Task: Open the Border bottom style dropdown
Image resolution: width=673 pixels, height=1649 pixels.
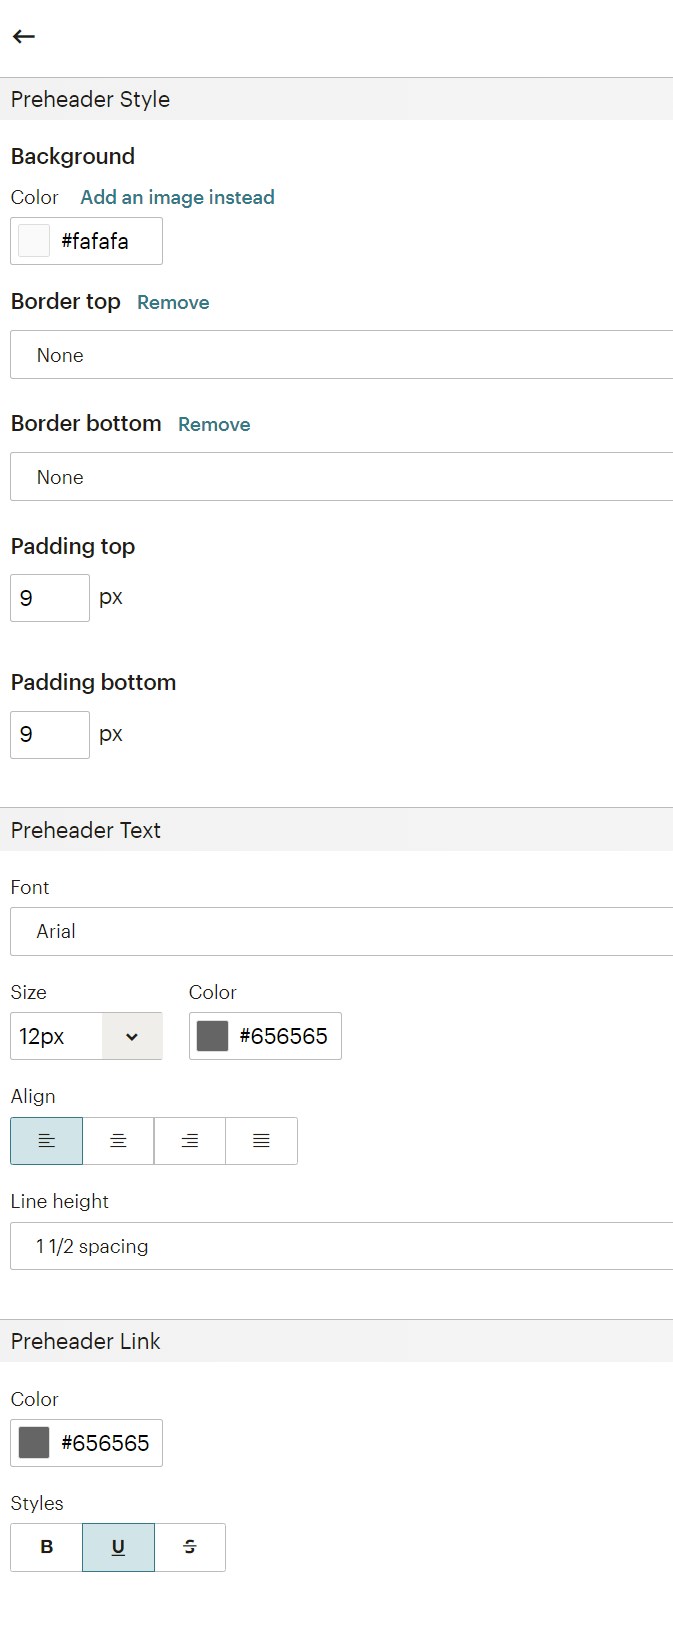Action: [340, 477]
